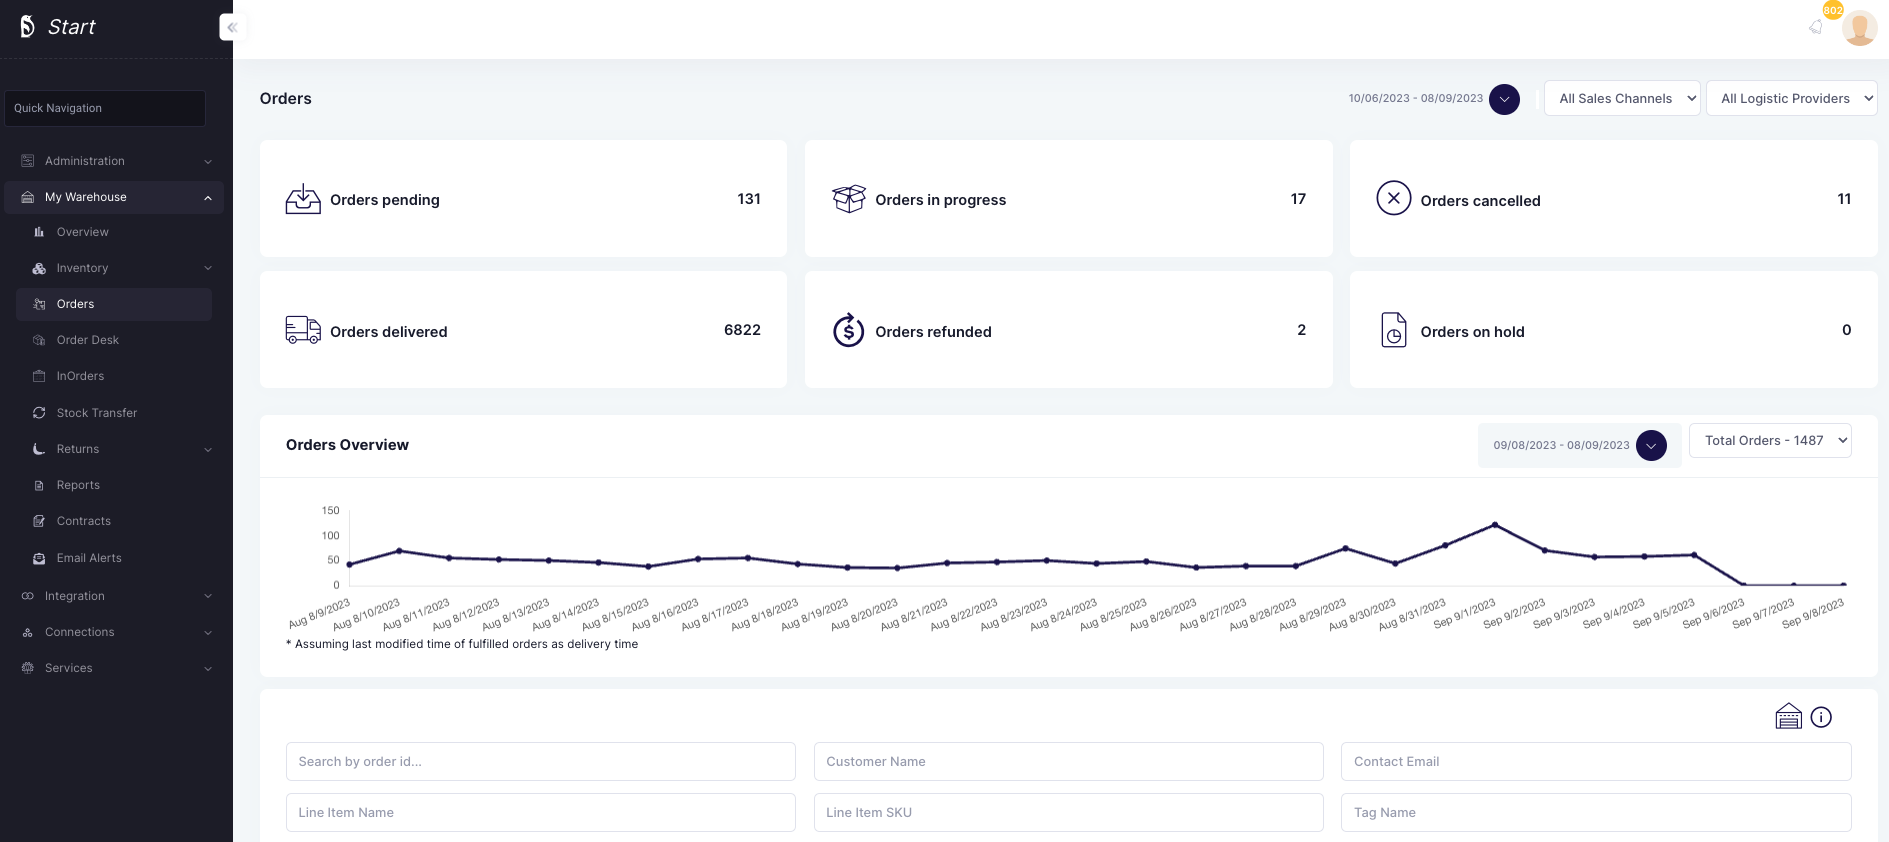Open Order Desk in sidebar

click(88, 340)
